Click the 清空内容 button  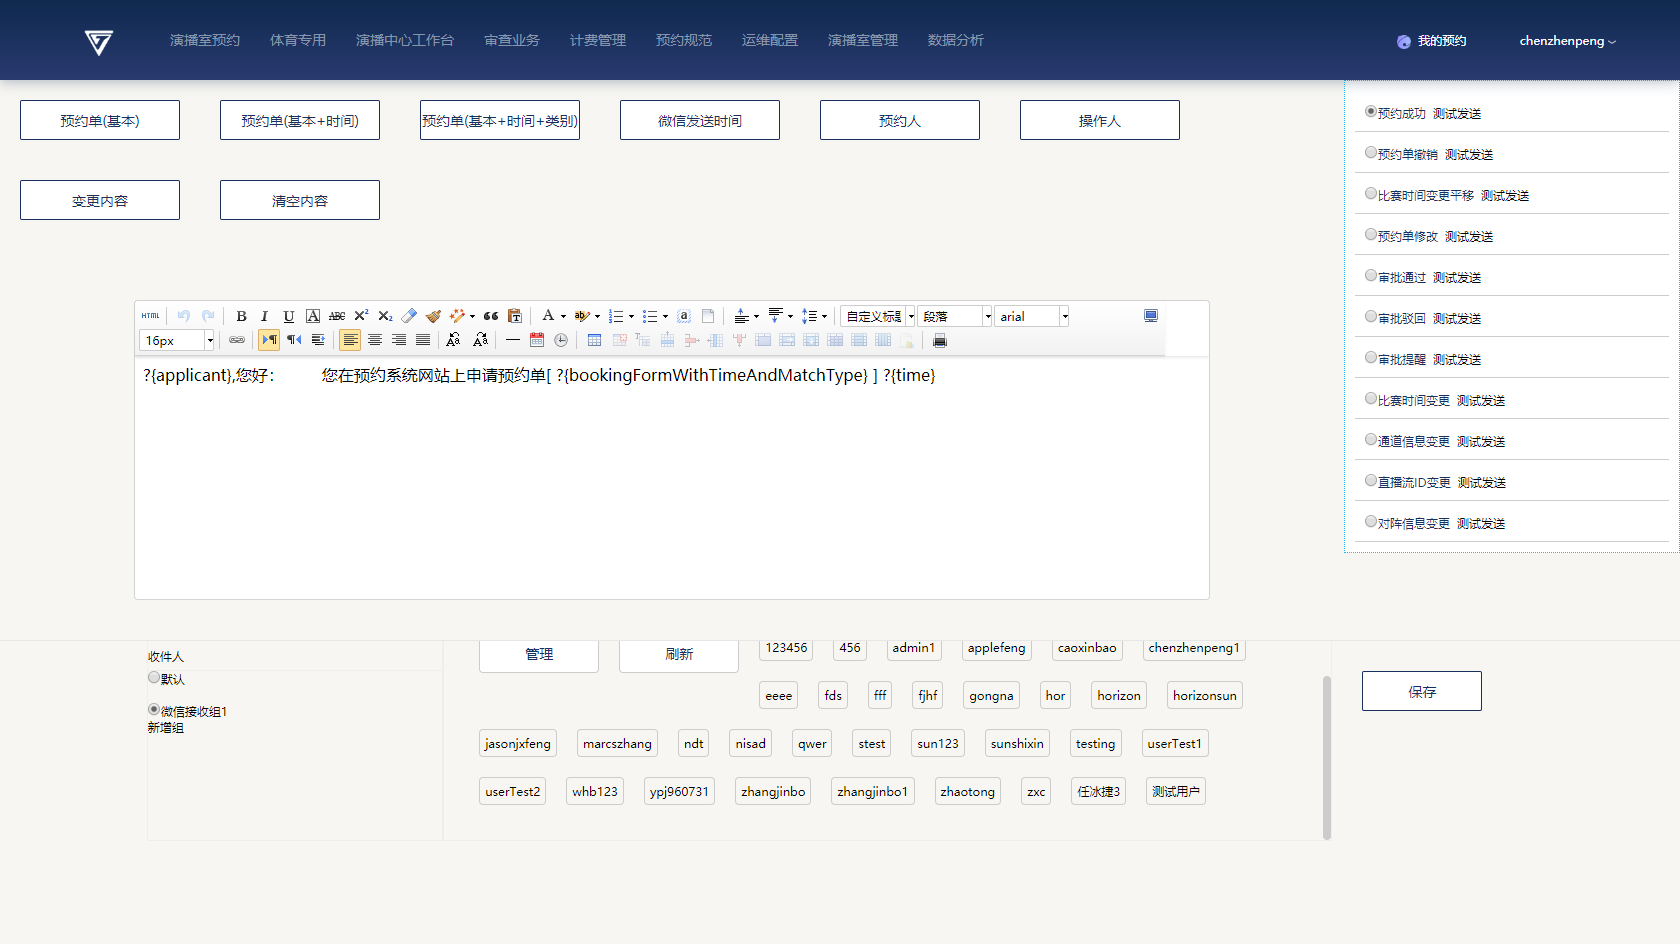point(300,200)
